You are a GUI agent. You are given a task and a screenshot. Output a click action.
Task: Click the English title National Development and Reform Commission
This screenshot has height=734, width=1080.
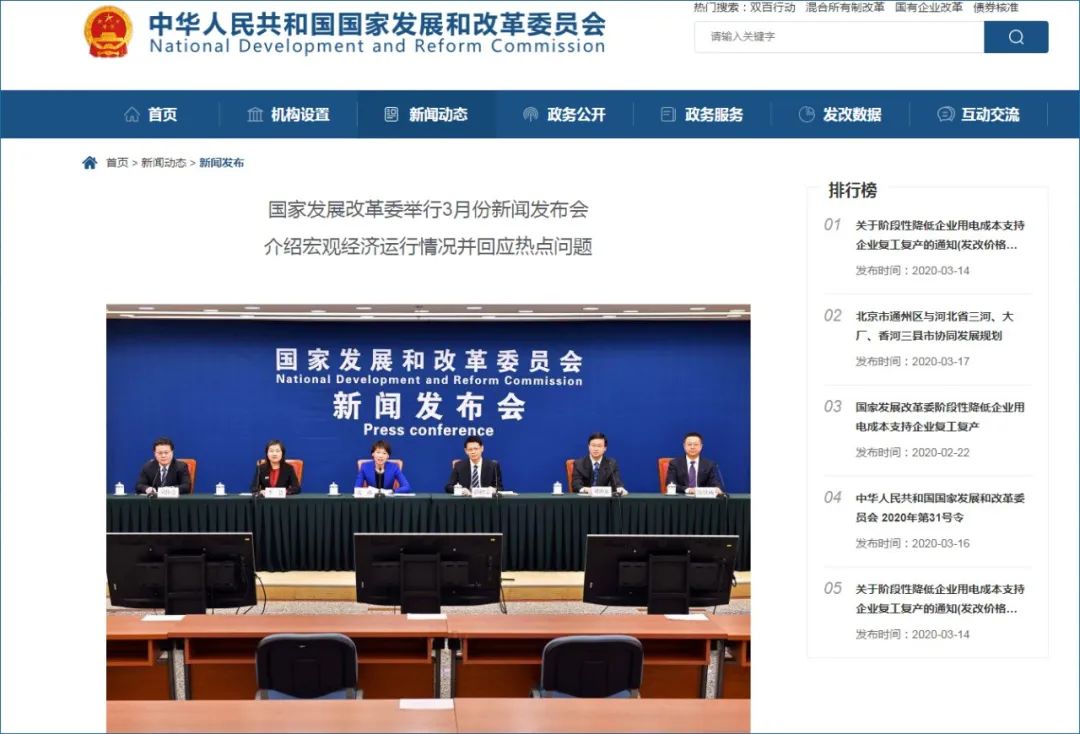[x=377, y=46]
